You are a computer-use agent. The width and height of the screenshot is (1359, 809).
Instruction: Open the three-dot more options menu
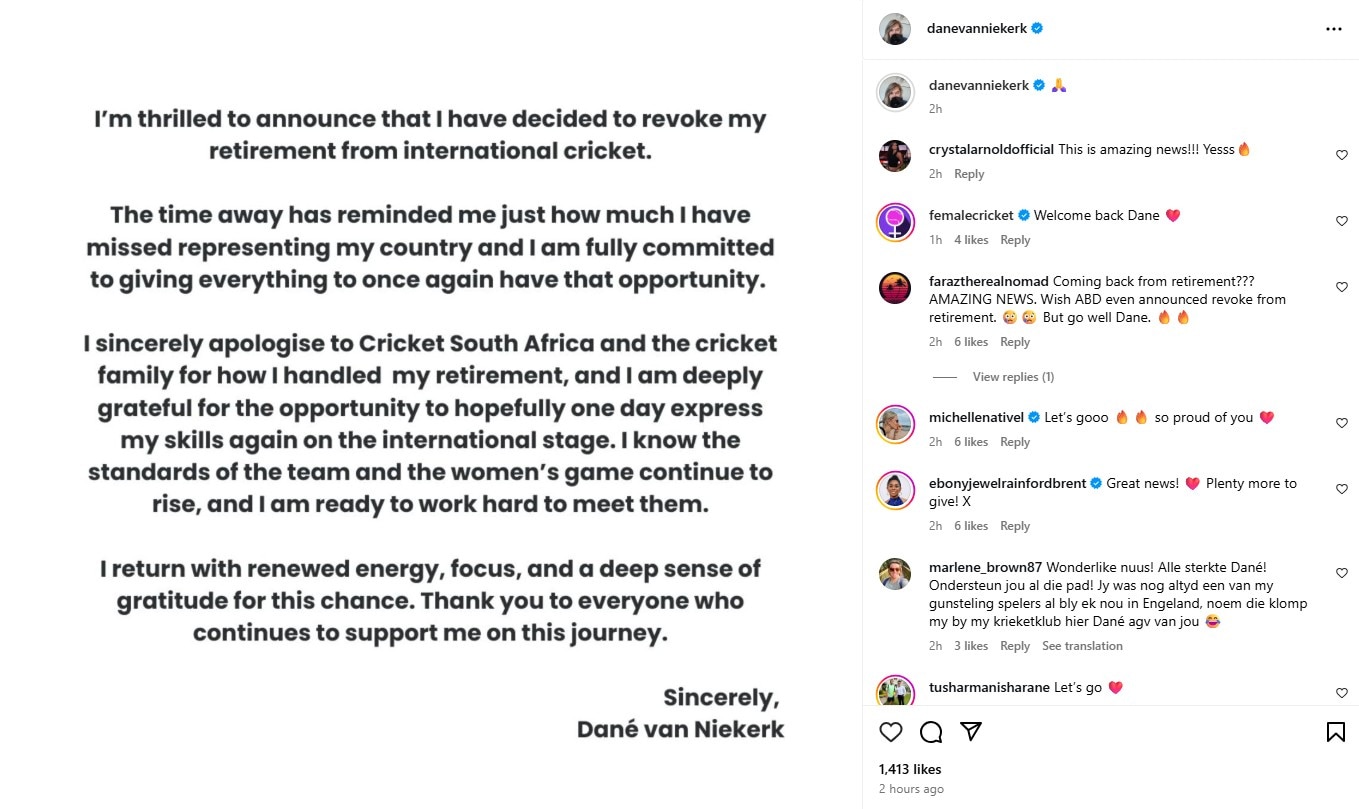click(x=1334, y=29)
